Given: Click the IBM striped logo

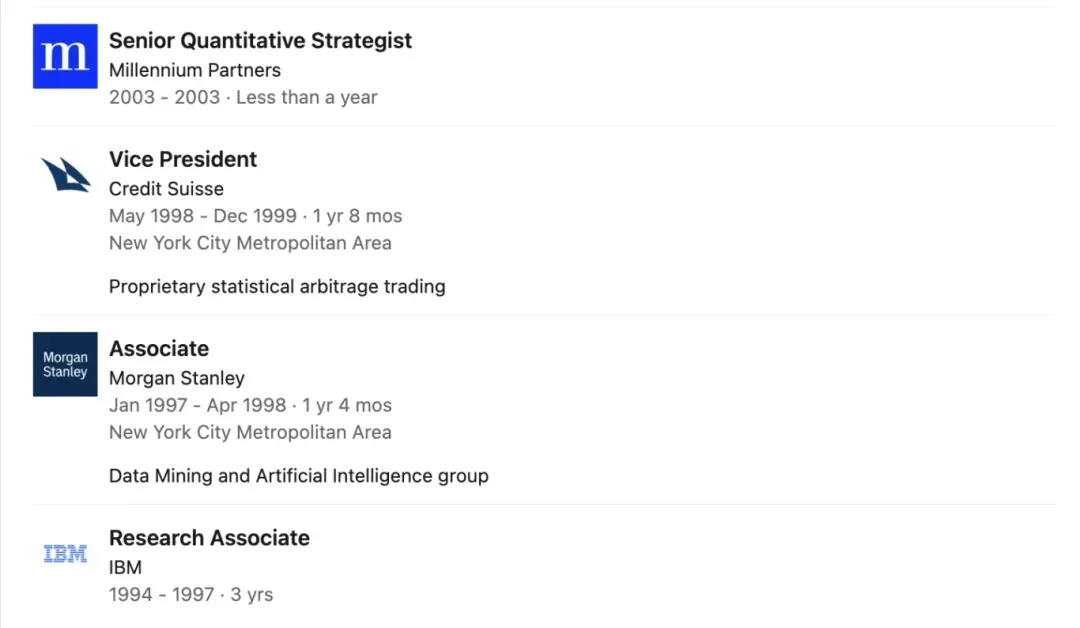Looking at the screenshot, I should [65, 553].
